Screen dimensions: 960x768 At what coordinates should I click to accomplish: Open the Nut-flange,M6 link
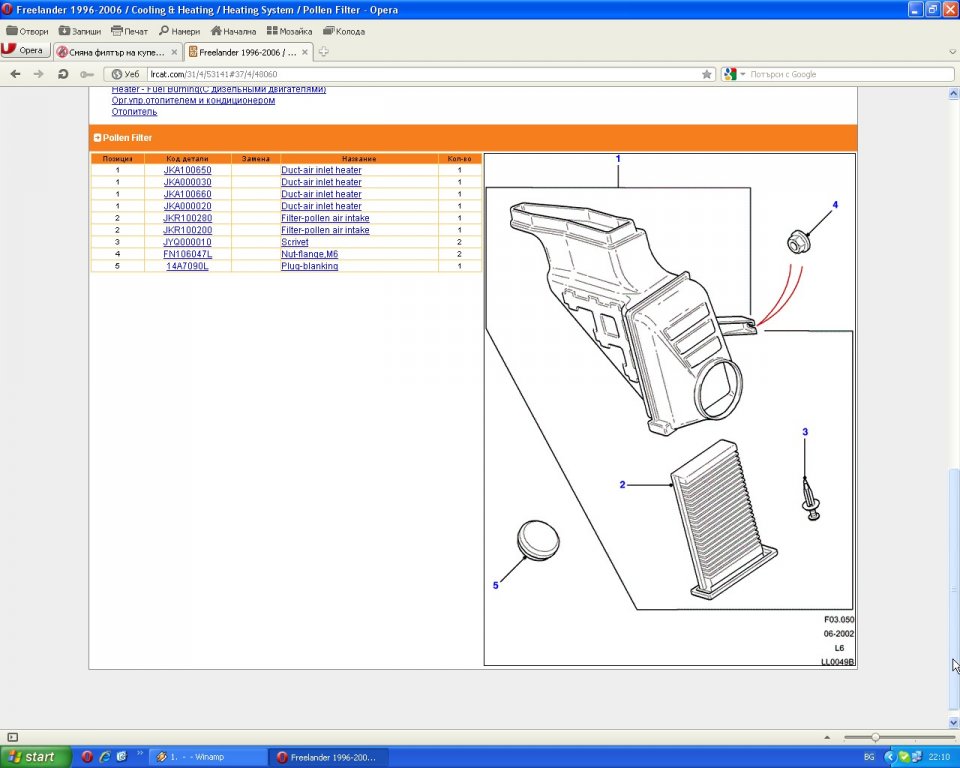pos(309,254)
